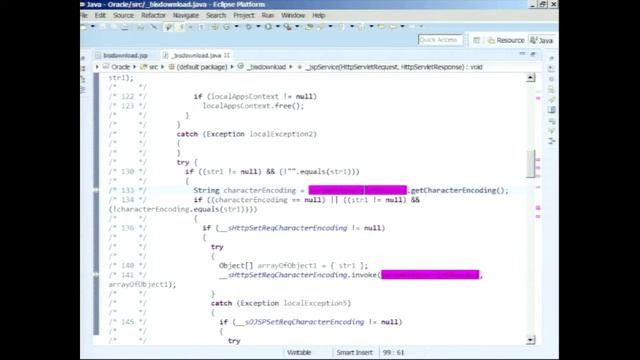Expand breadcrumb arrow before src
This screenshot has height=360, width=640.
[x=134, y=67]
